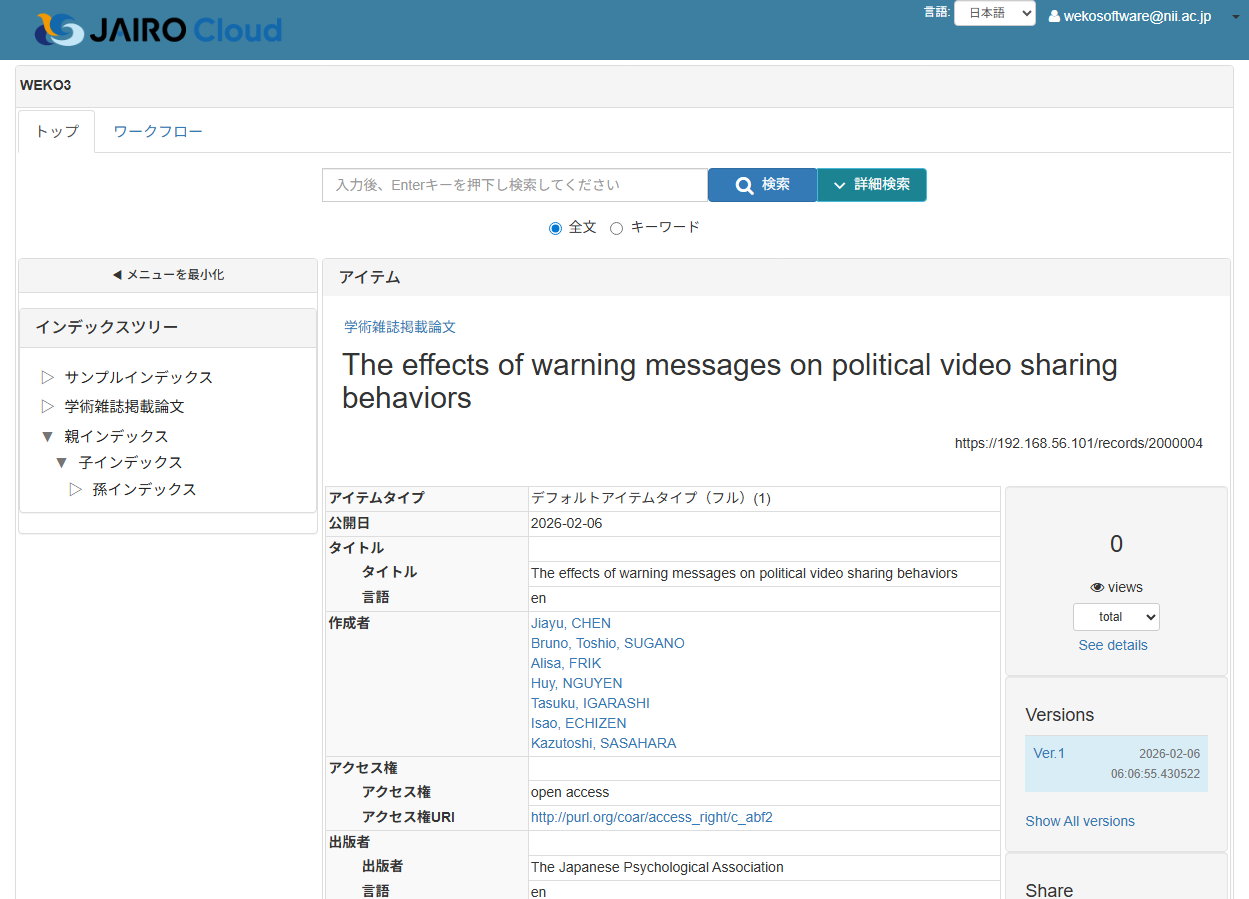Expand the 孫インデックス tree arrow

point(75,490)
